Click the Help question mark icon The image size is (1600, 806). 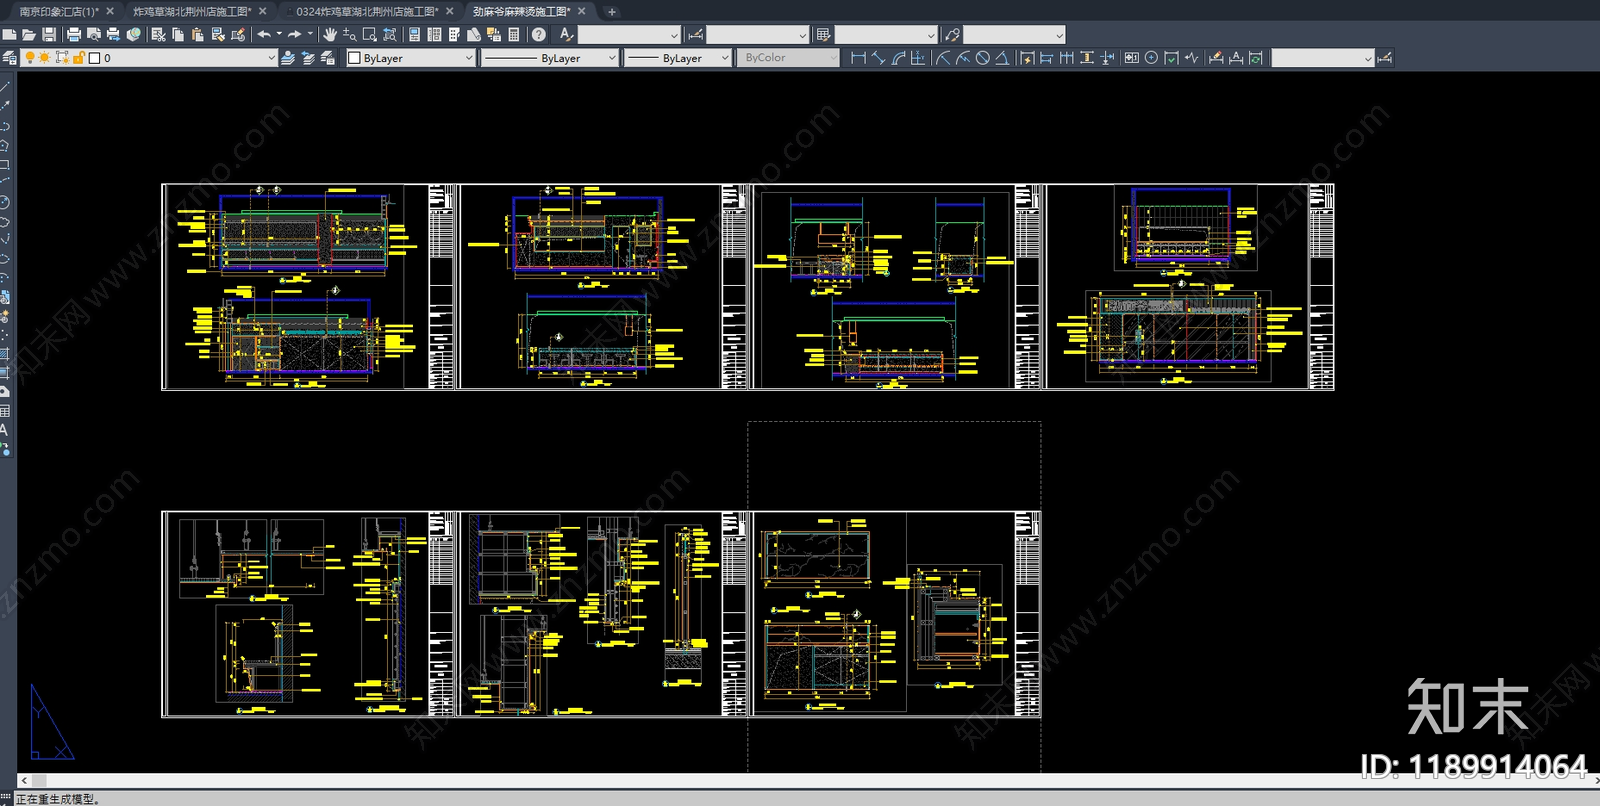pyautogui.click(x=538, y=34)
